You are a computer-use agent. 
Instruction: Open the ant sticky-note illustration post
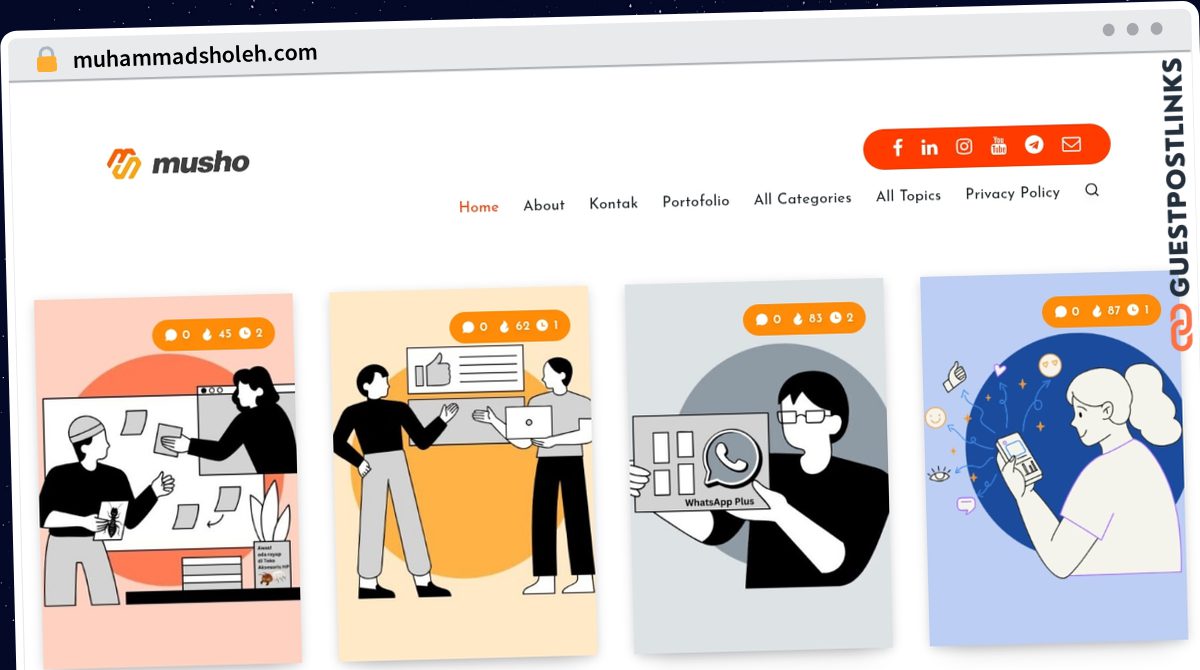tap(167, 480)
